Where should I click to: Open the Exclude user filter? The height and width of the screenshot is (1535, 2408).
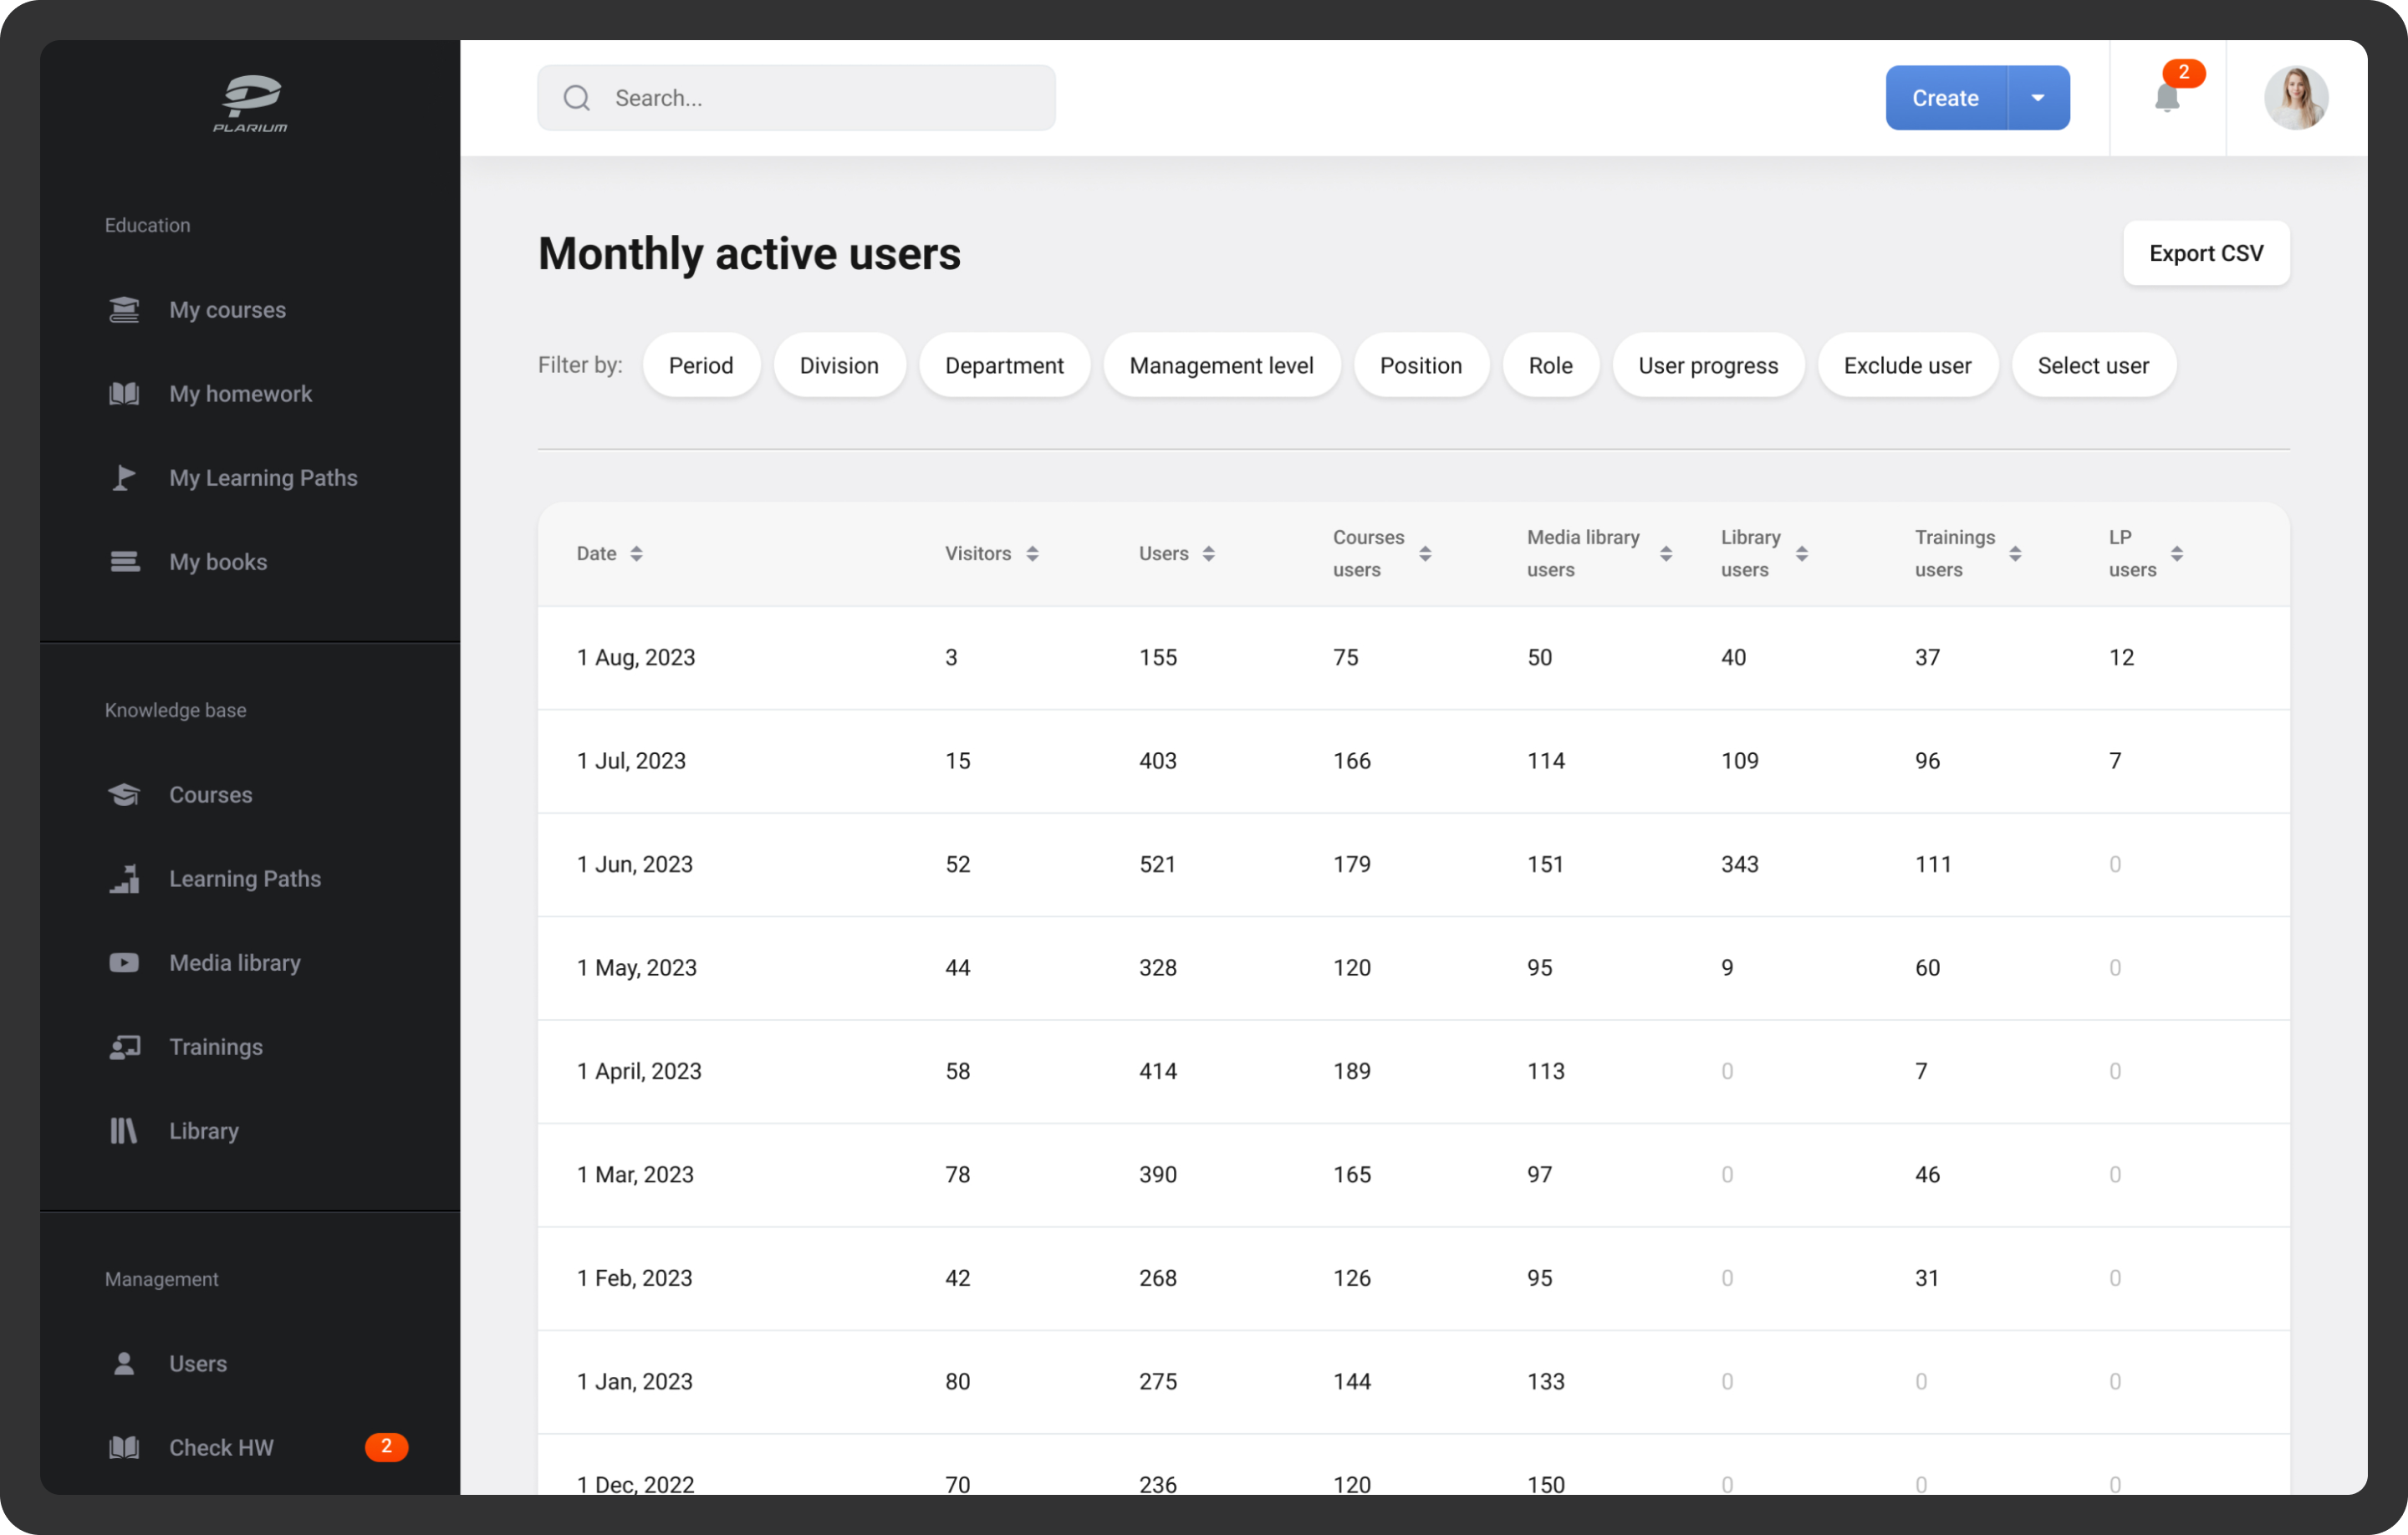click(1907, 365)
